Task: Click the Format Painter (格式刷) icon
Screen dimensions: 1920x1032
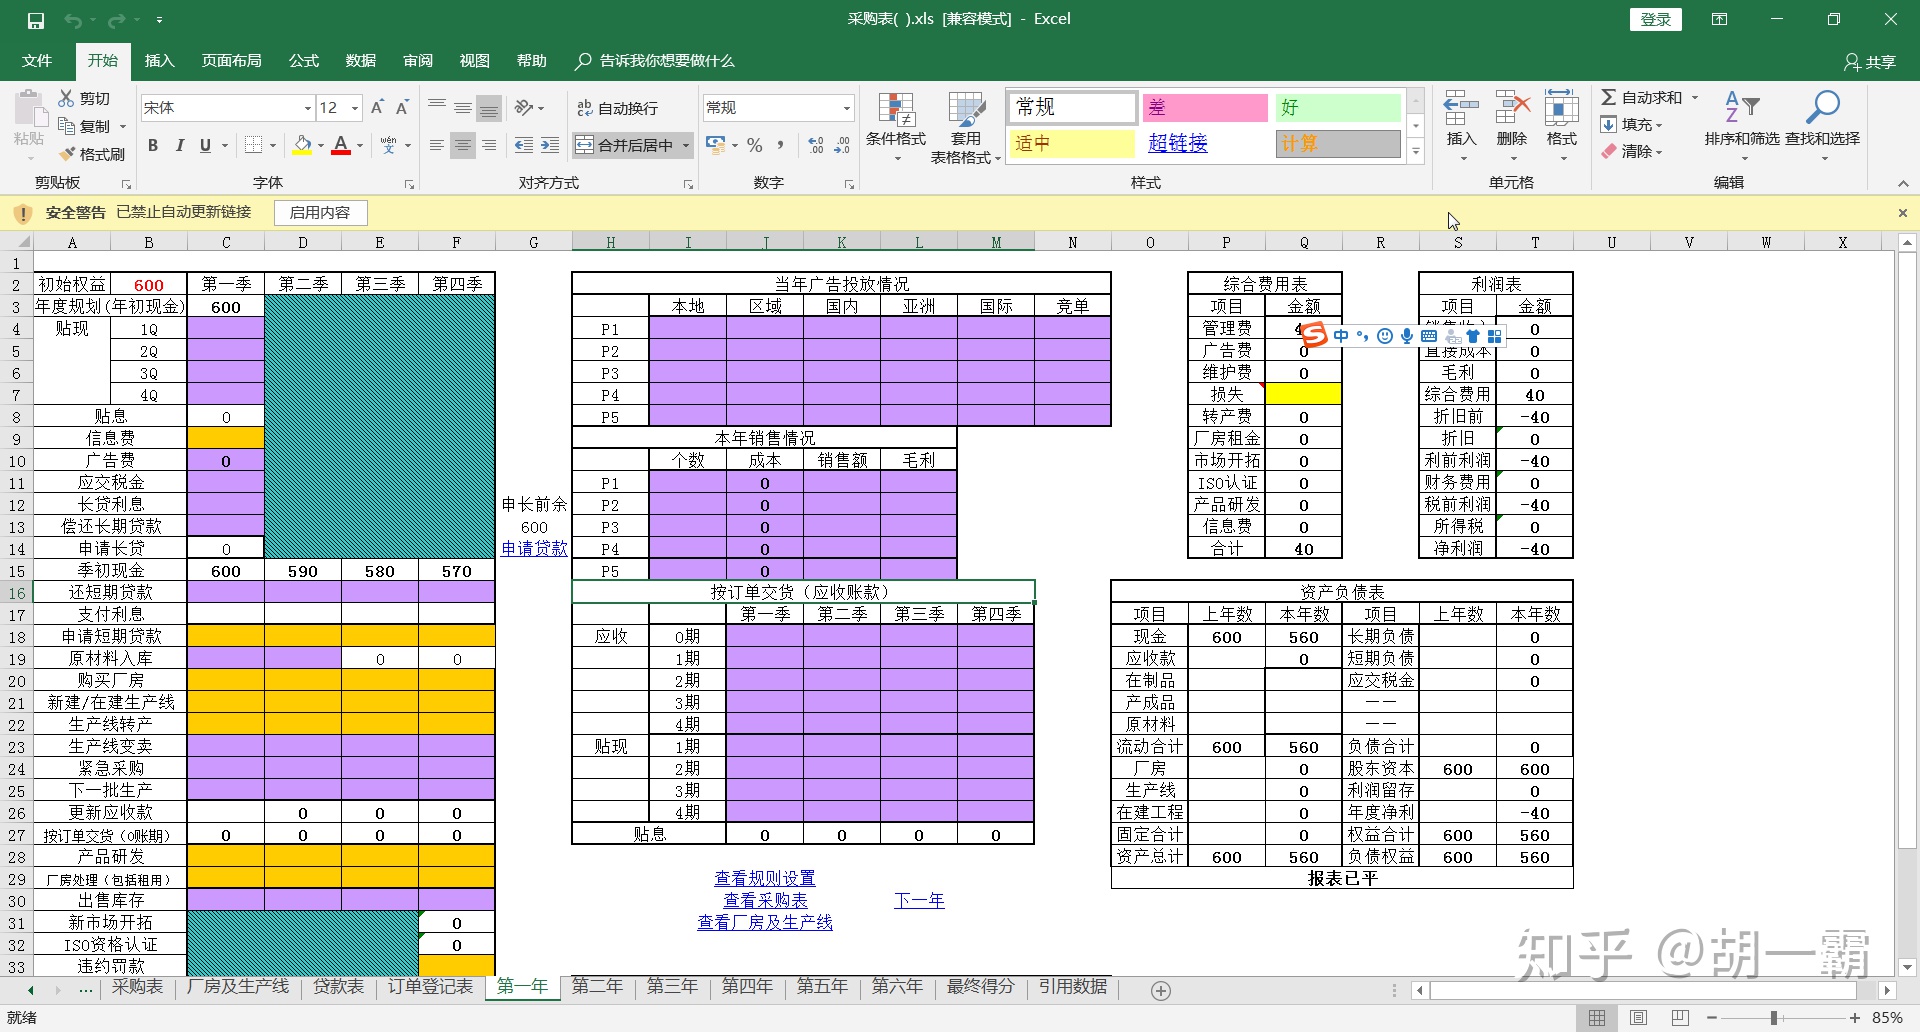Action: click(x=67, y=154)
